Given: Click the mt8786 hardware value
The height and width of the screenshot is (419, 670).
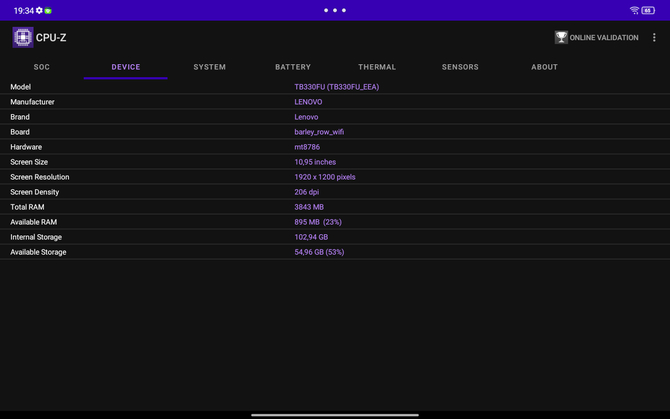Looking at the screenshot, I should point(307,147).
